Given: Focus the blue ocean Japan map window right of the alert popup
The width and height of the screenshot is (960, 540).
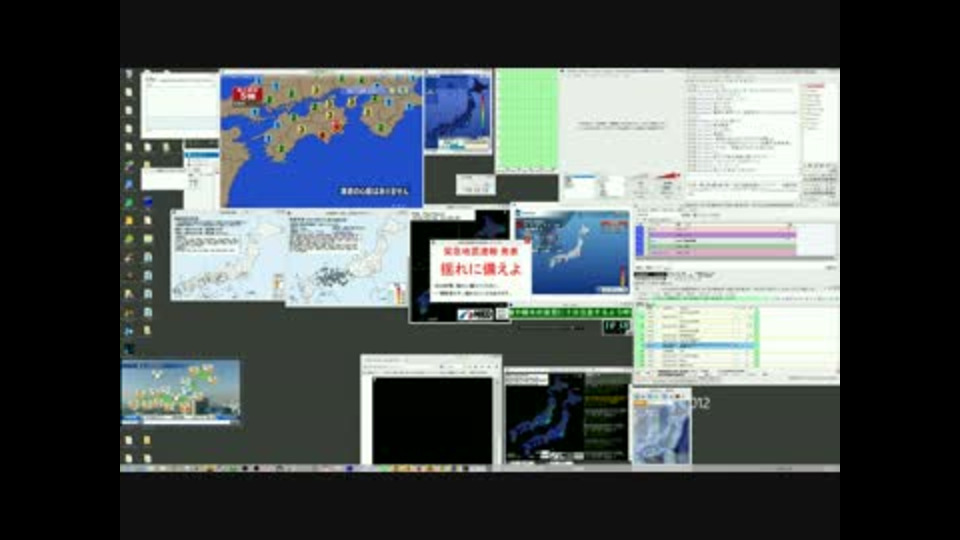Looking at the screenshot, I should coord(573,253).
